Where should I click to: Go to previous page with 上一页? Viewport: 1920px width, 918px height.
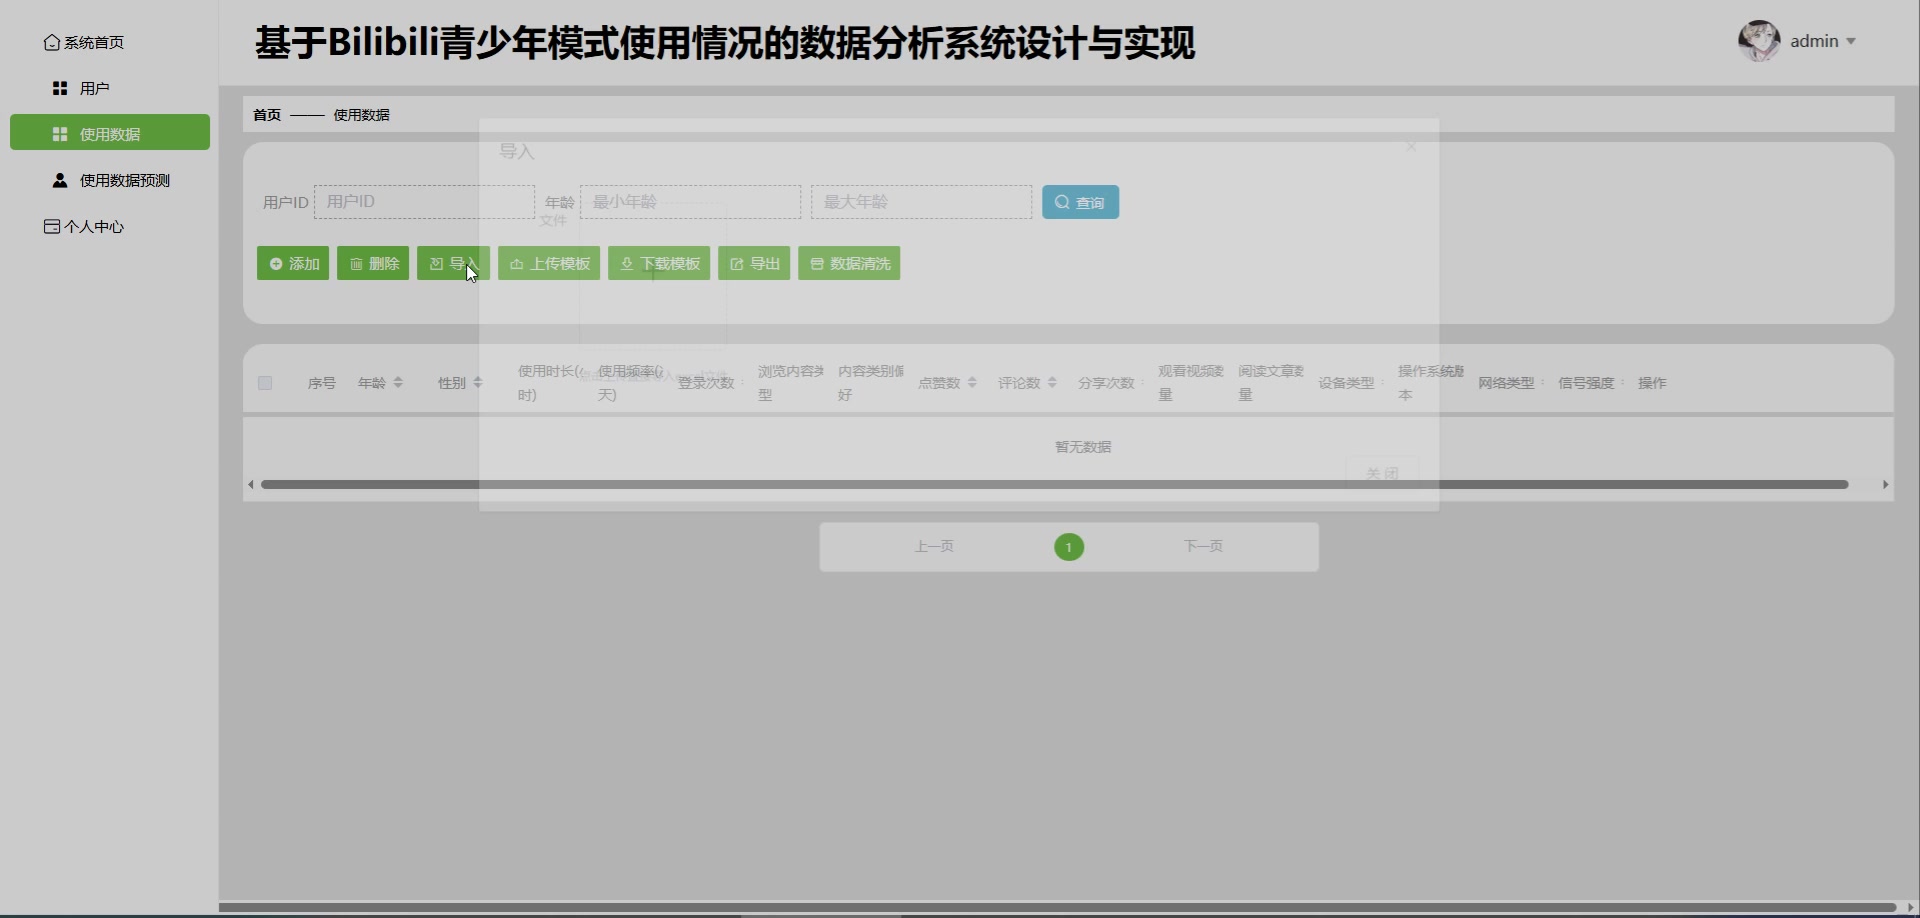coord(934,546)
